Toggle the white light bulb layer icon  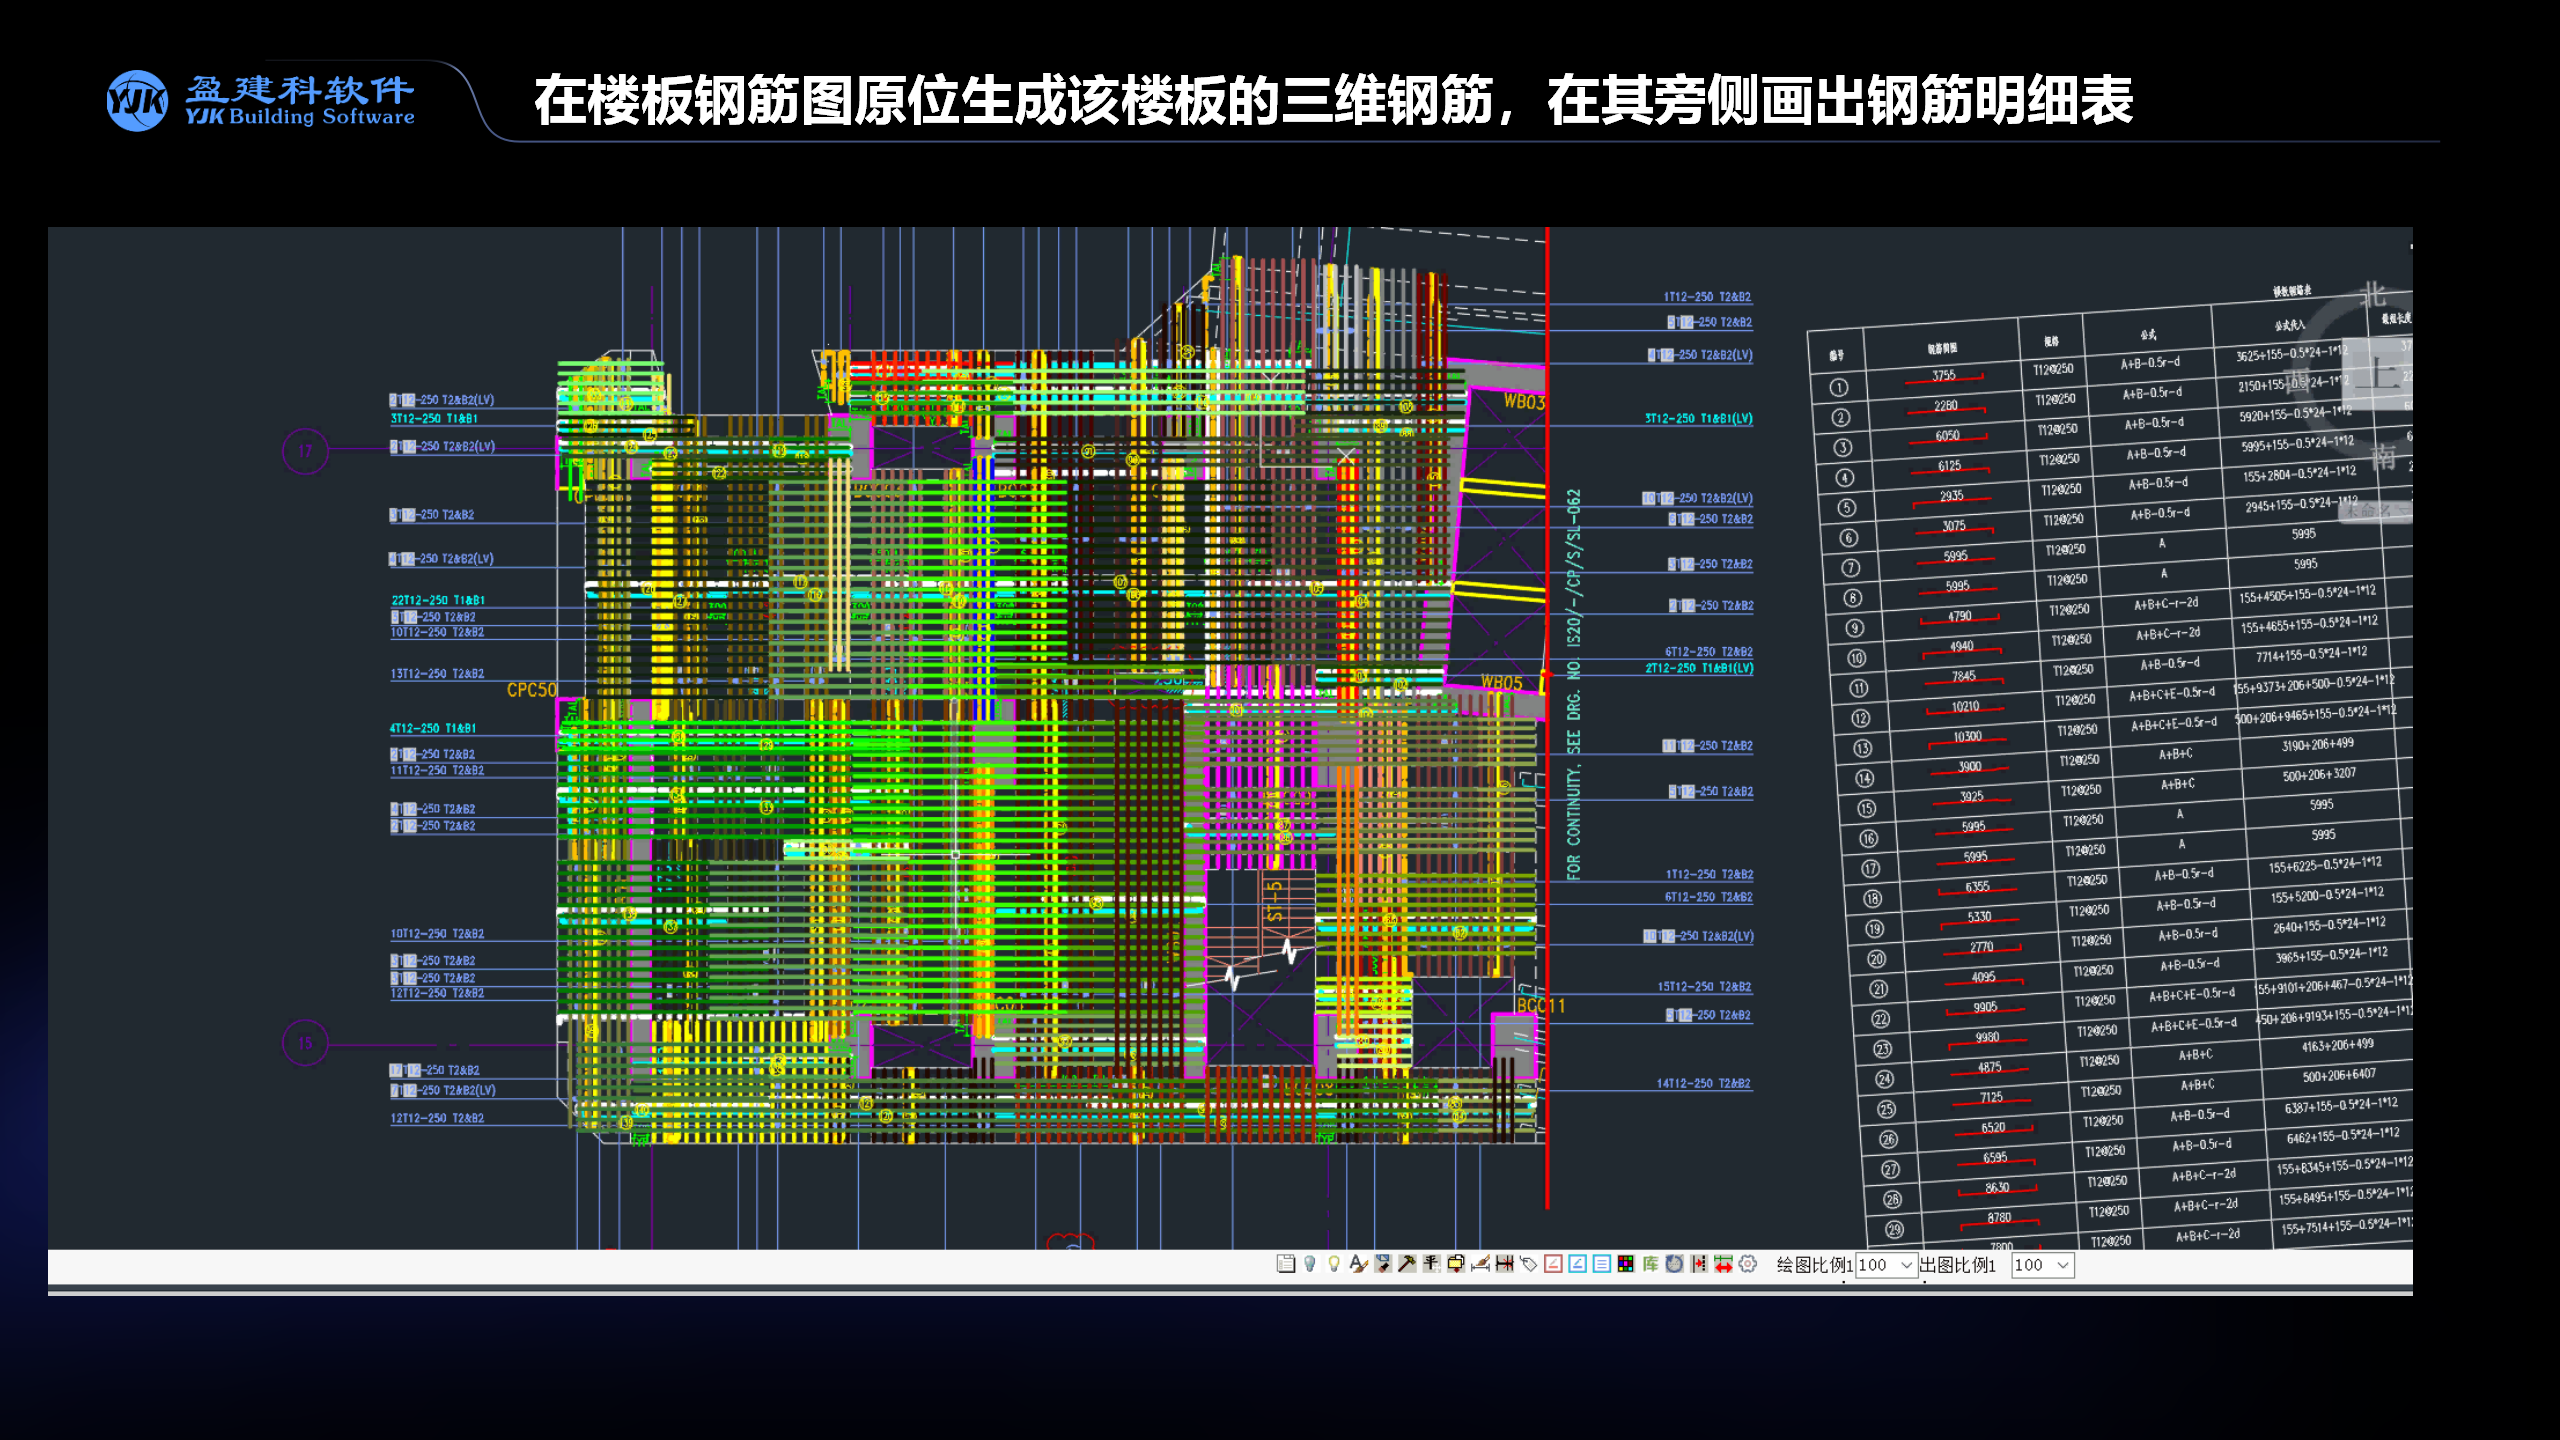(x=1310, y=1265)
